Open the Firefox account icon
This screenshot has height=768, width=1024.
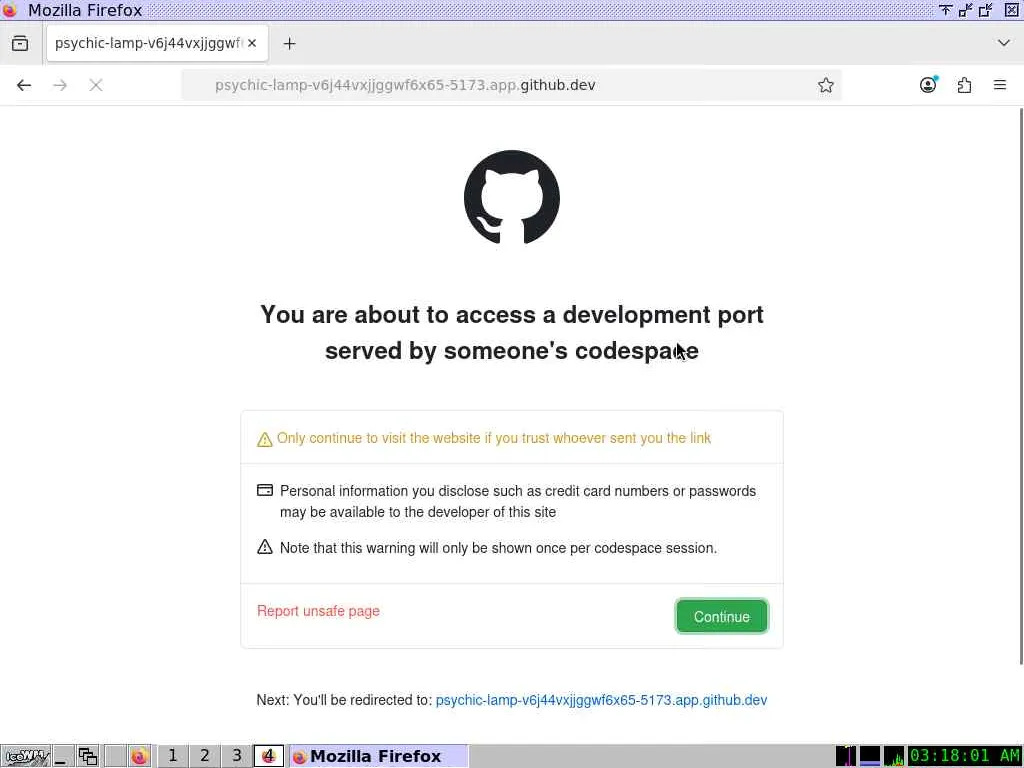[x=928, y=85]
